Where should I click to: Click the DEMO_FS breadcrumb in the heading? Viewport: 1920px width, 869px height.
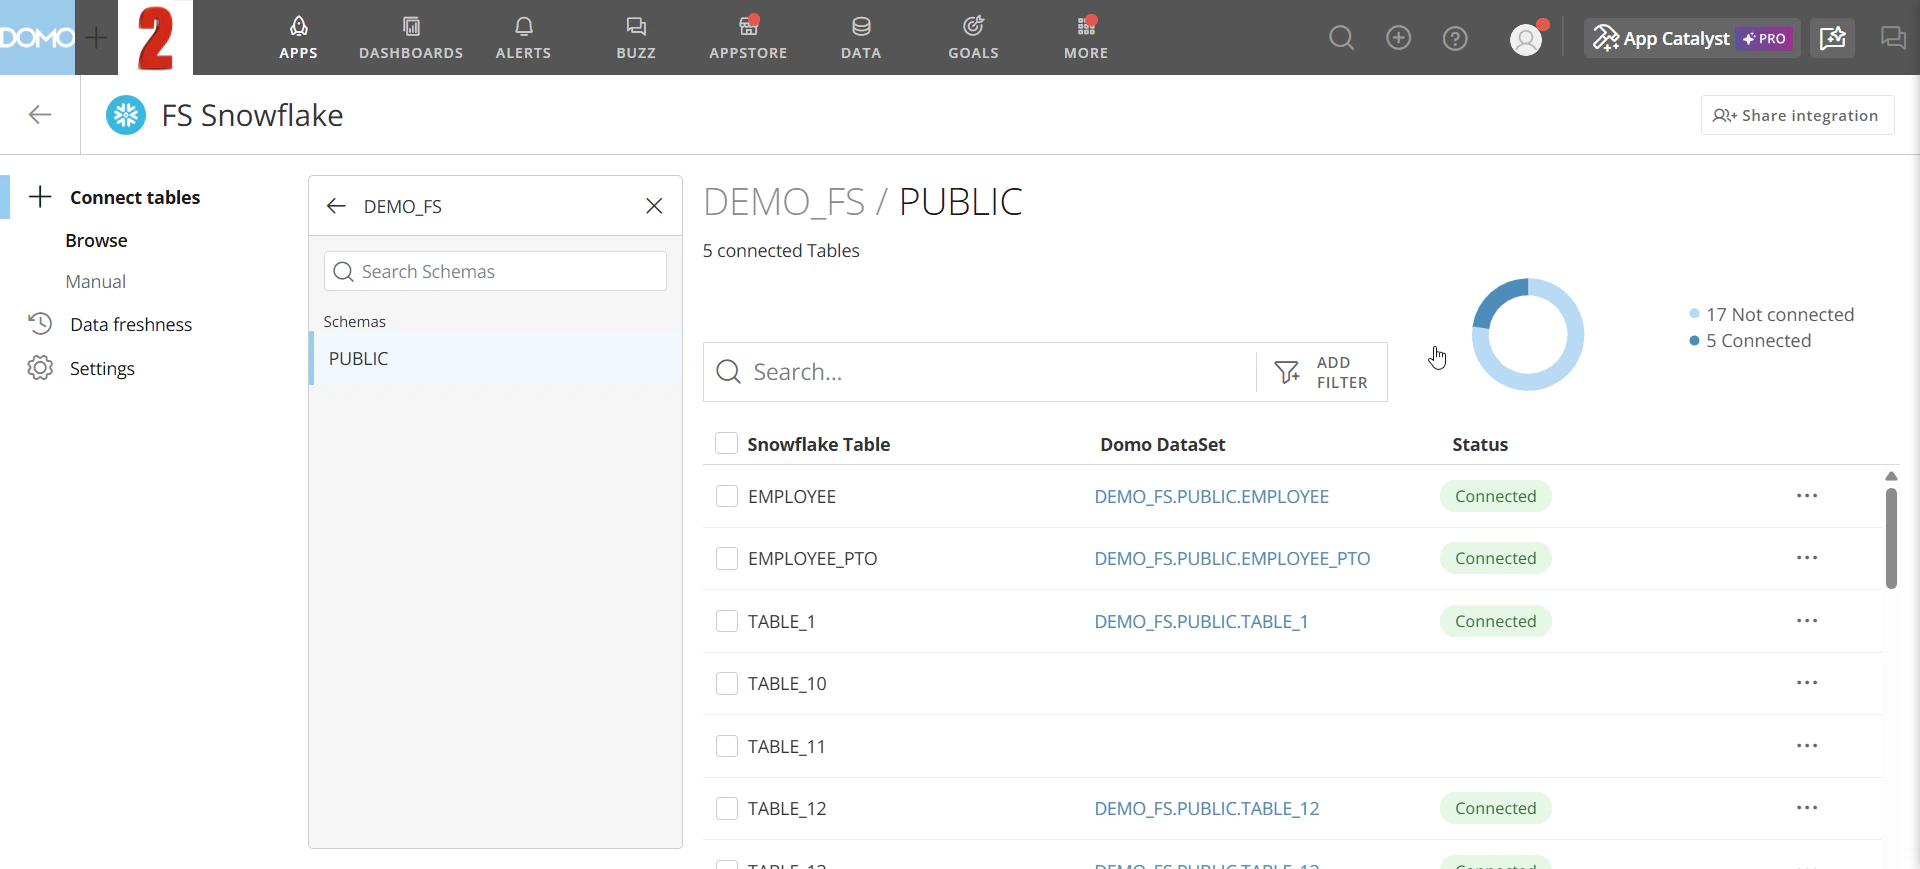pyautogui.click(x=784, y=202)
